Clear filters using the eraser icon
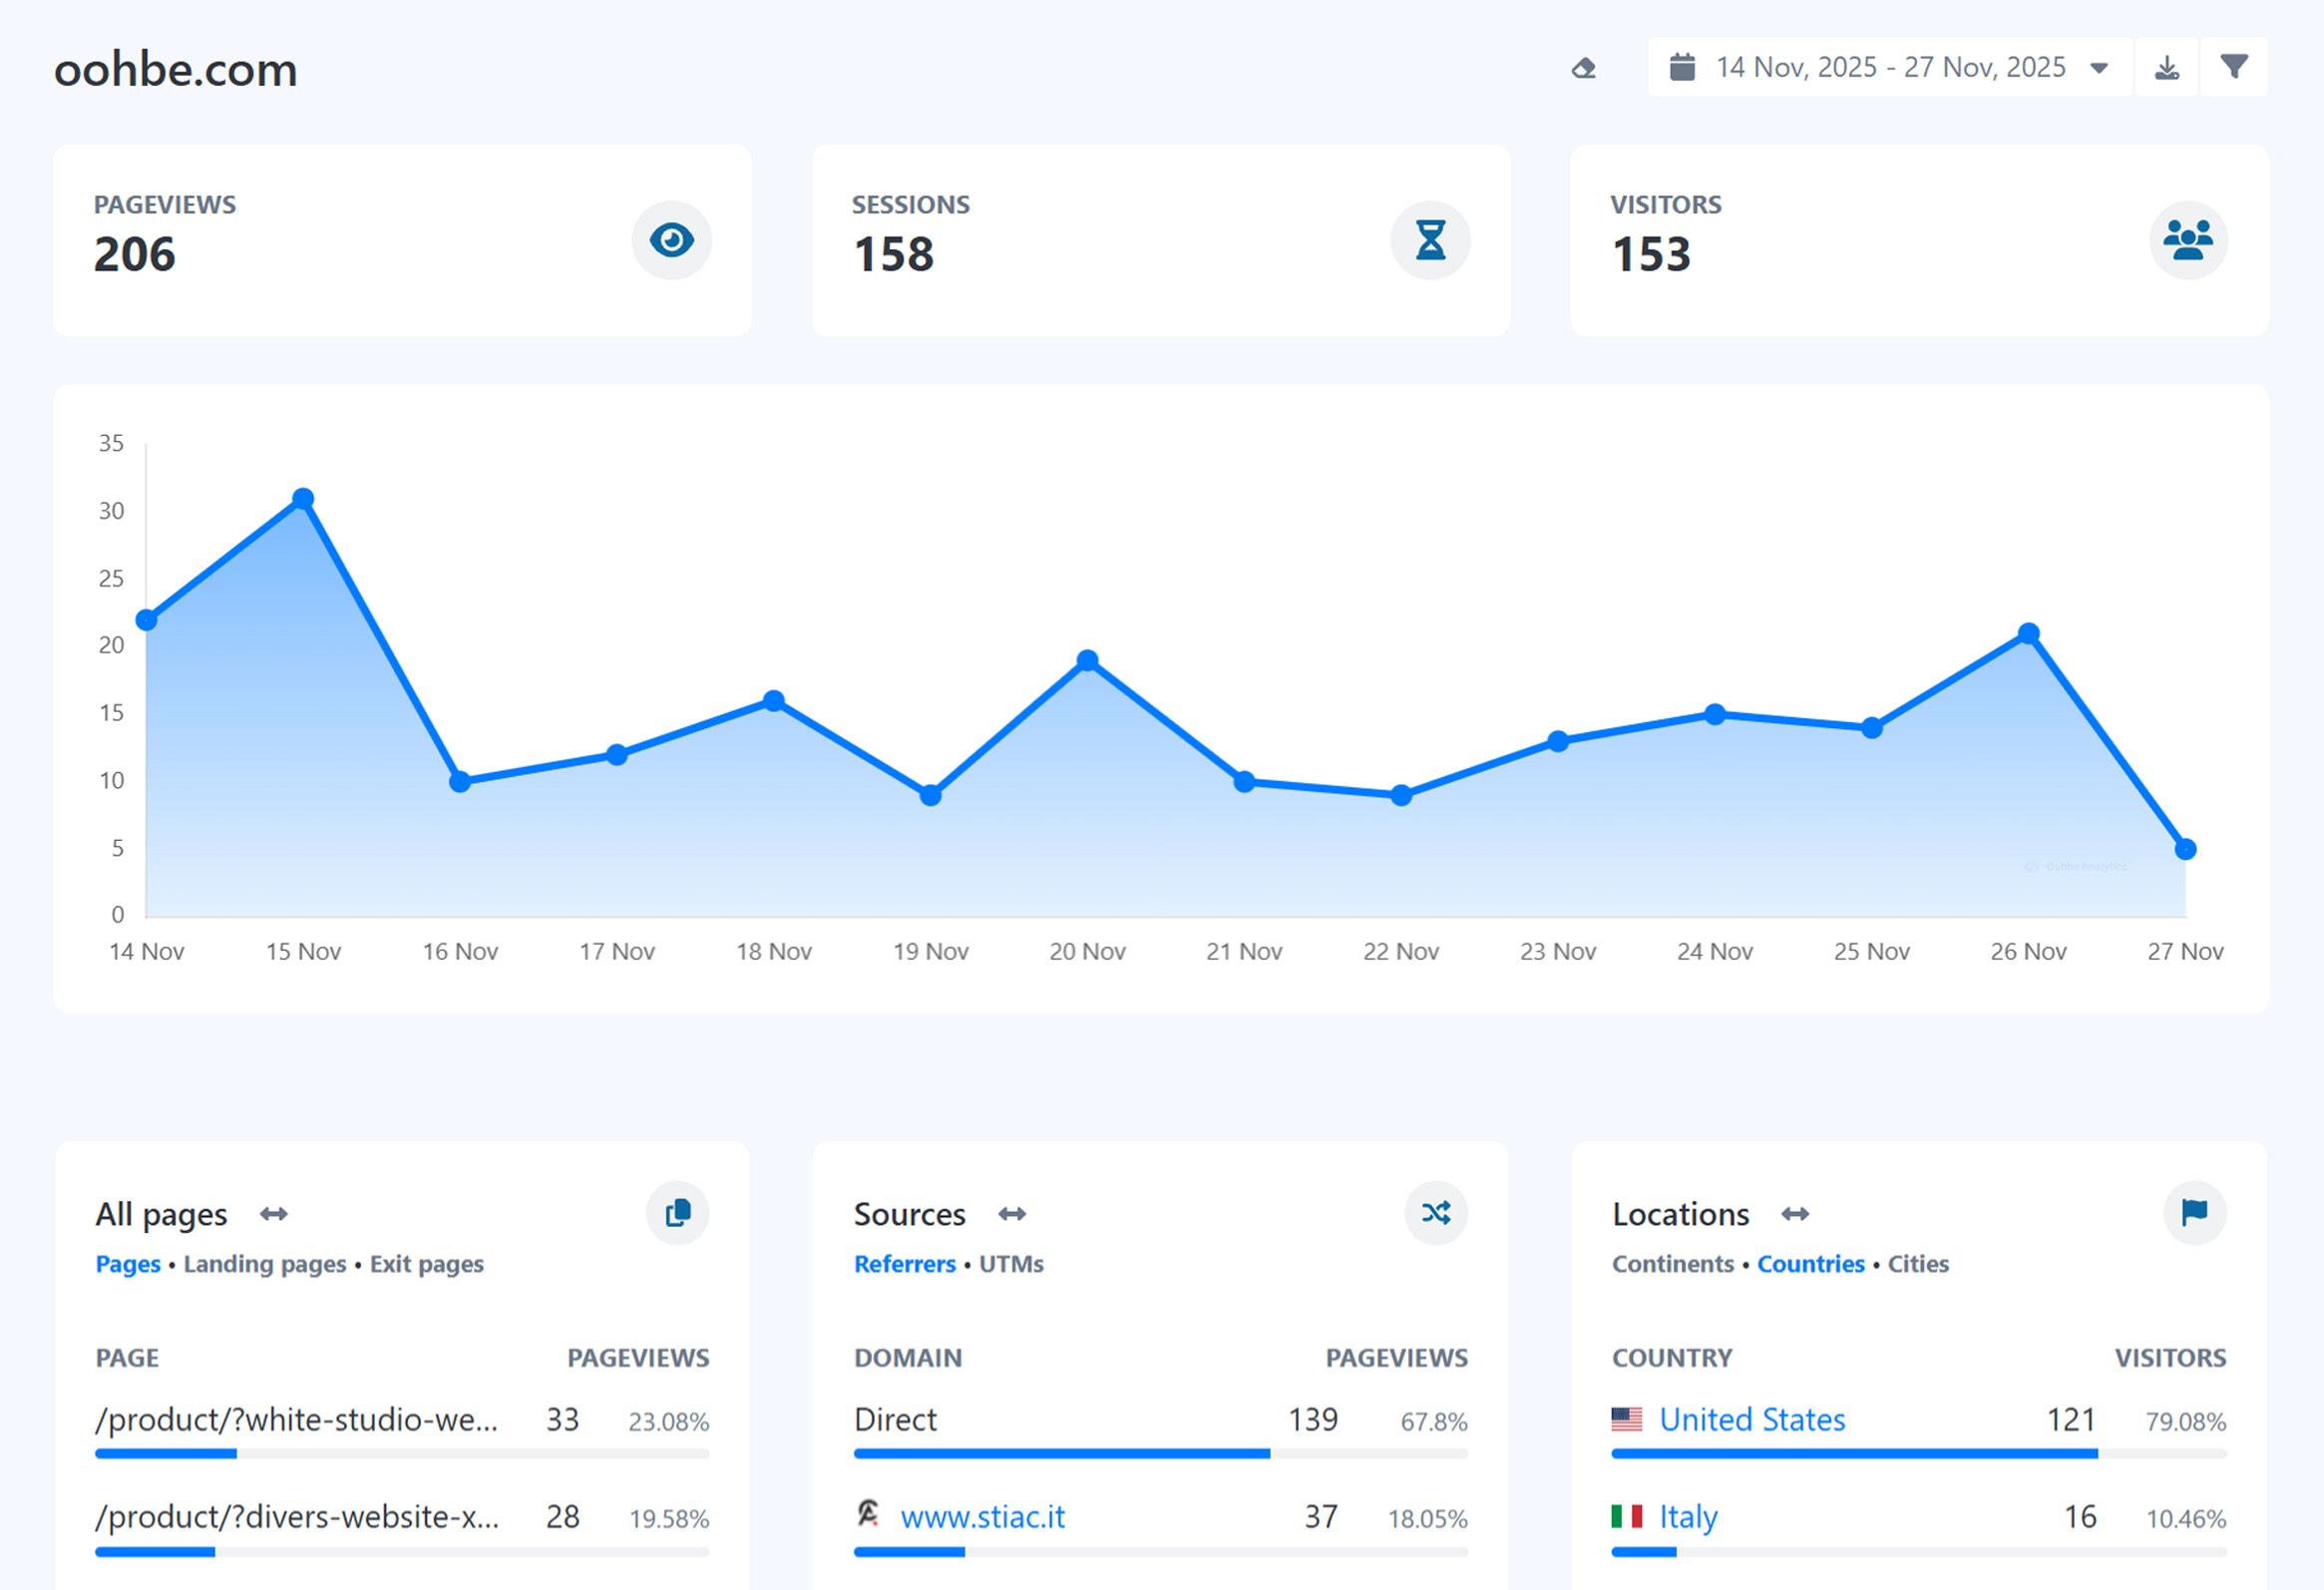Viewport: 2324px width, 1590px height. pyautogui.click(x=1586, y=68)
